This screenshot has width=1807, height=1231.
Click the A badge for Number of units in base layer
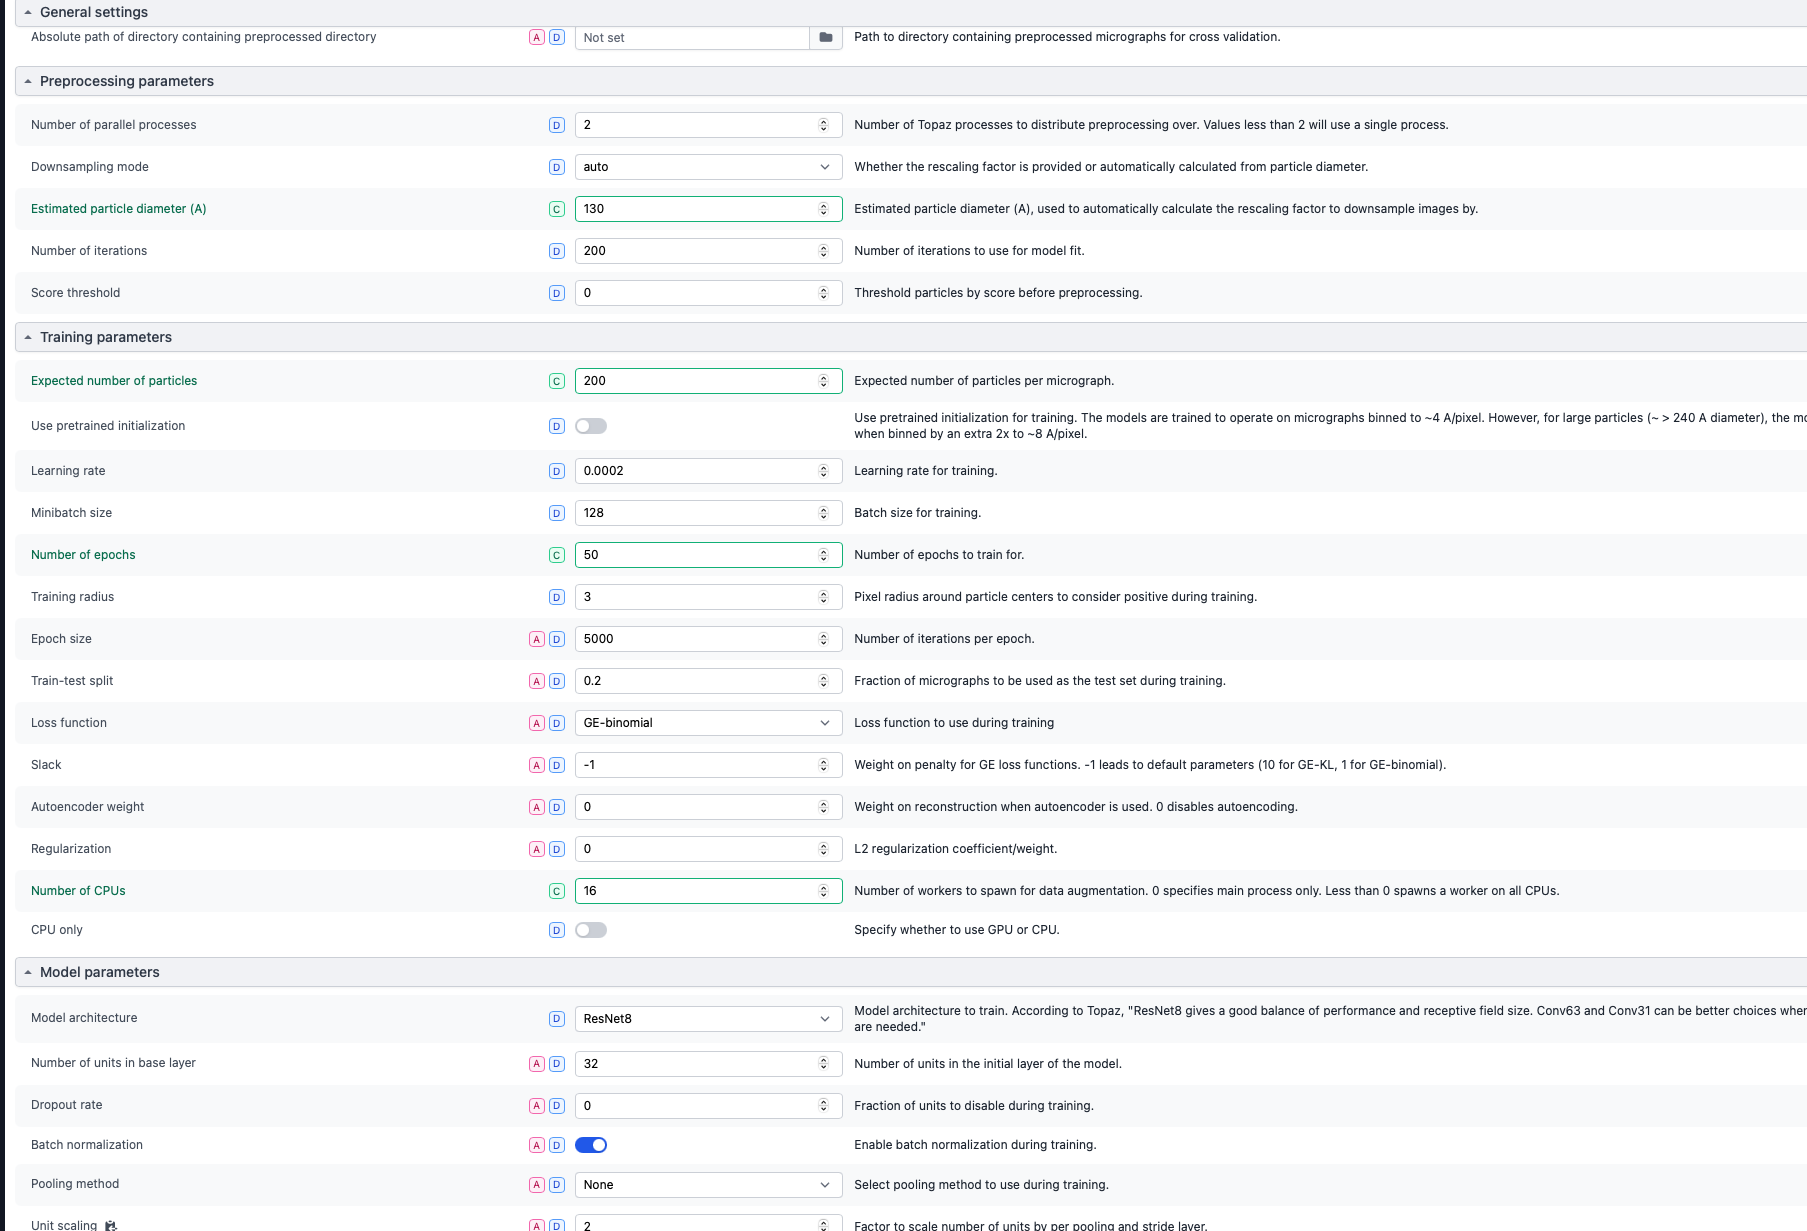(537, 1064)
